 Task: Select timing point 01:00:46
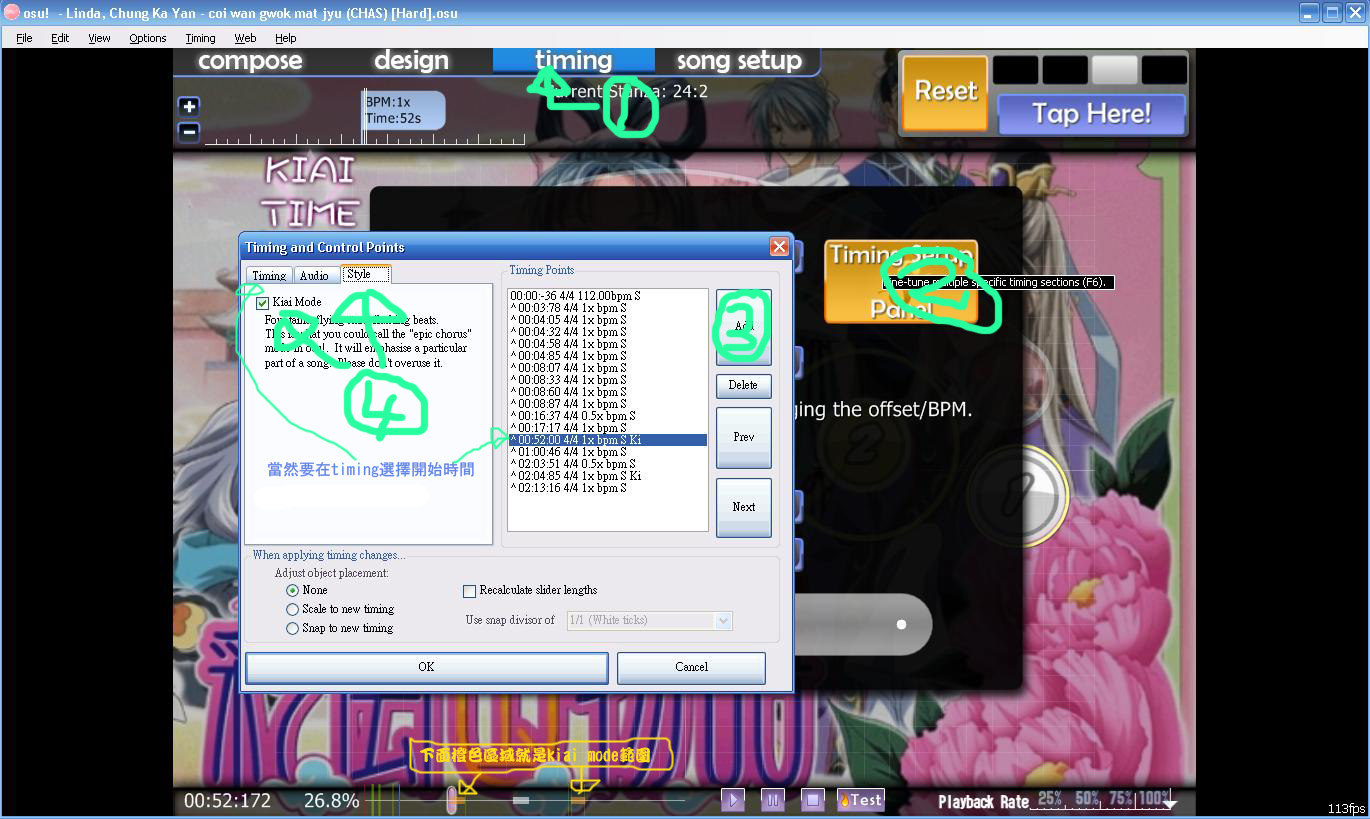pos(607,452)
